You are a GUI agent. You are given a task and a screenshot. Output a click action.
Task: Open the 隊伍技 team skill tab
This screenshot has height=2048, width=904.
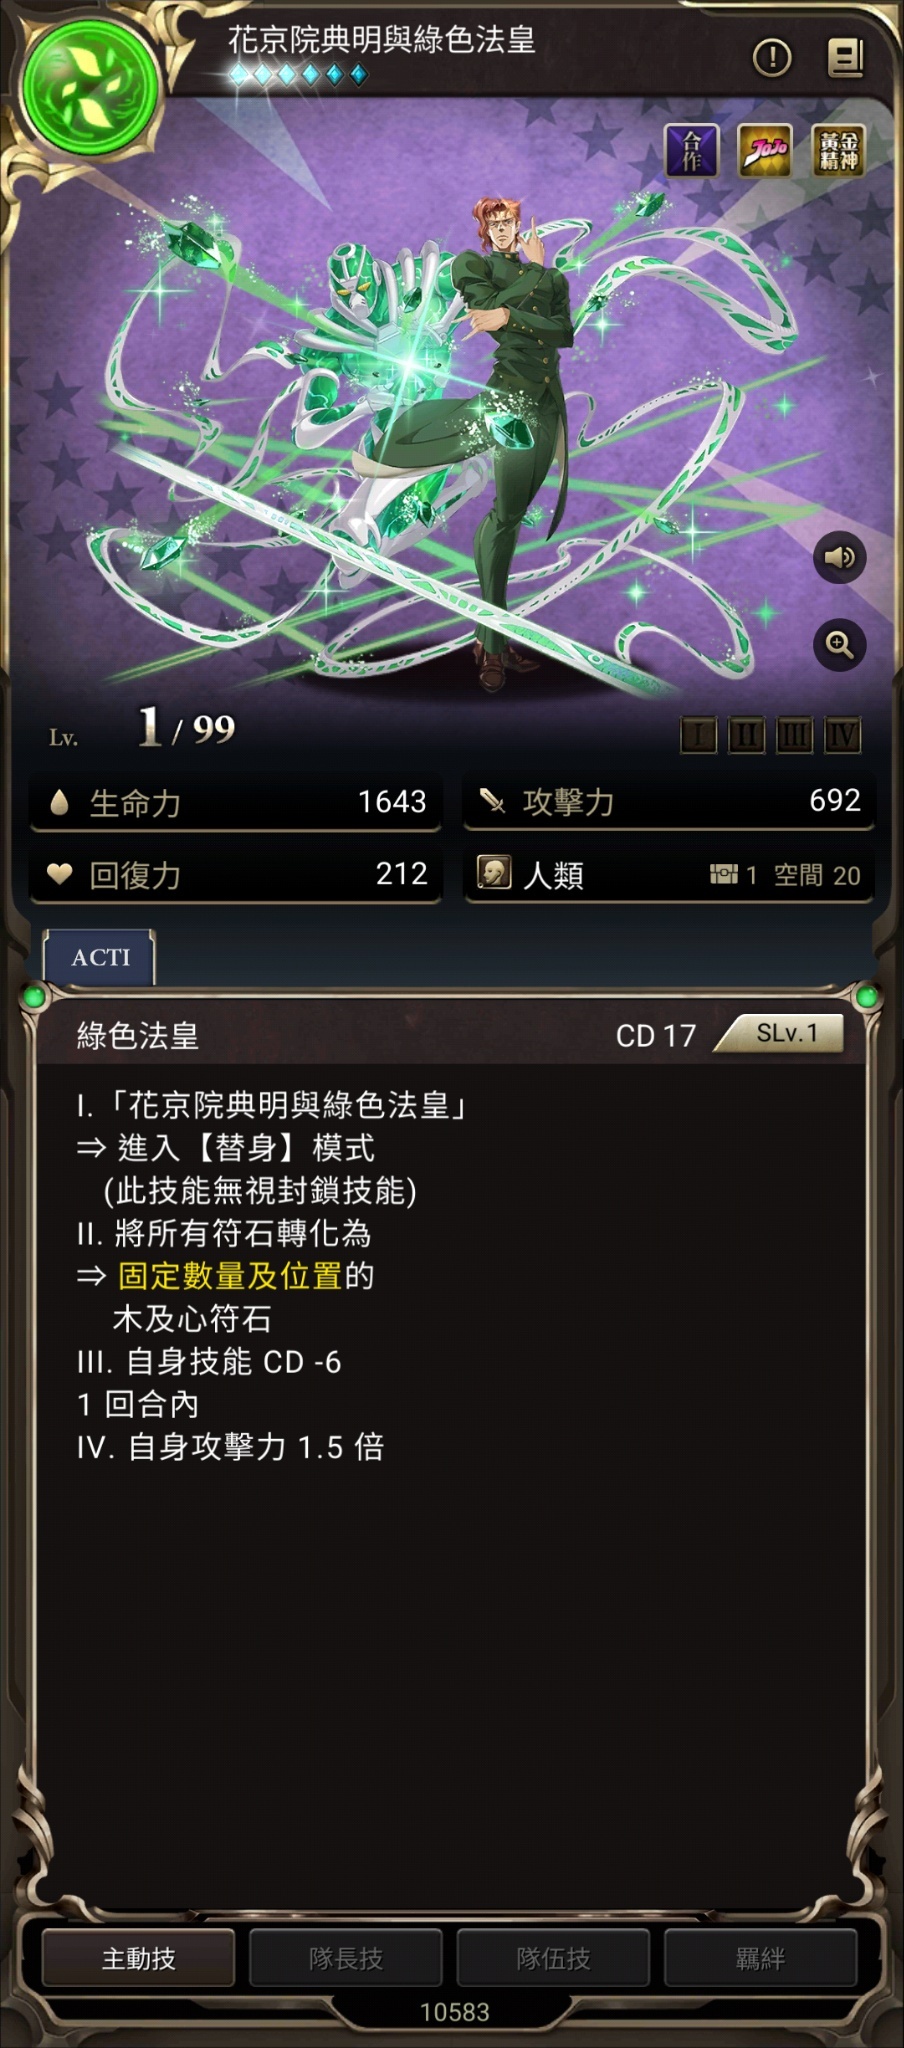(x=553, y=1958)
